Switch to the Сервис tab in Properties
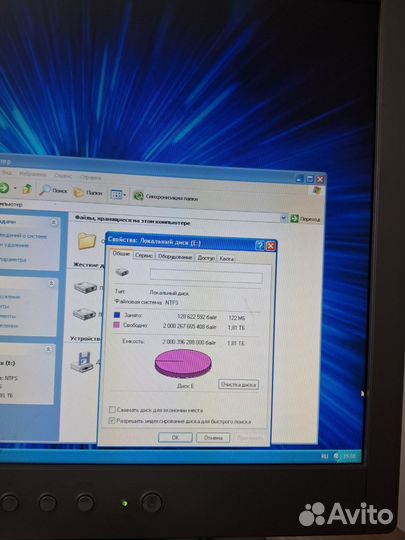The height and width of the screenshot is (540, 405). click(x=144, y=256)
